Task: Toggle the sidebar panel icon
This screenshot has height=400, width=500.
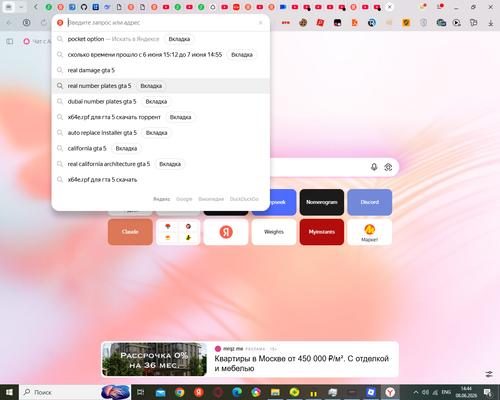Action: (10, 41)
